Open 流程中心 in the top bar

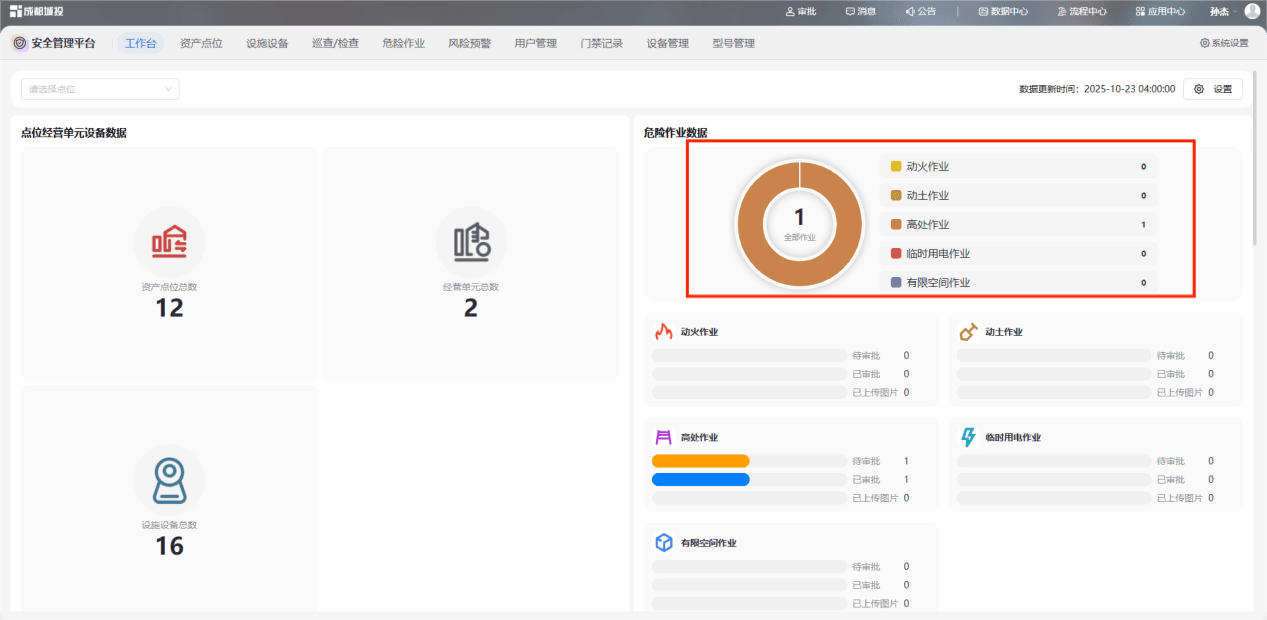coord(1081,12)
